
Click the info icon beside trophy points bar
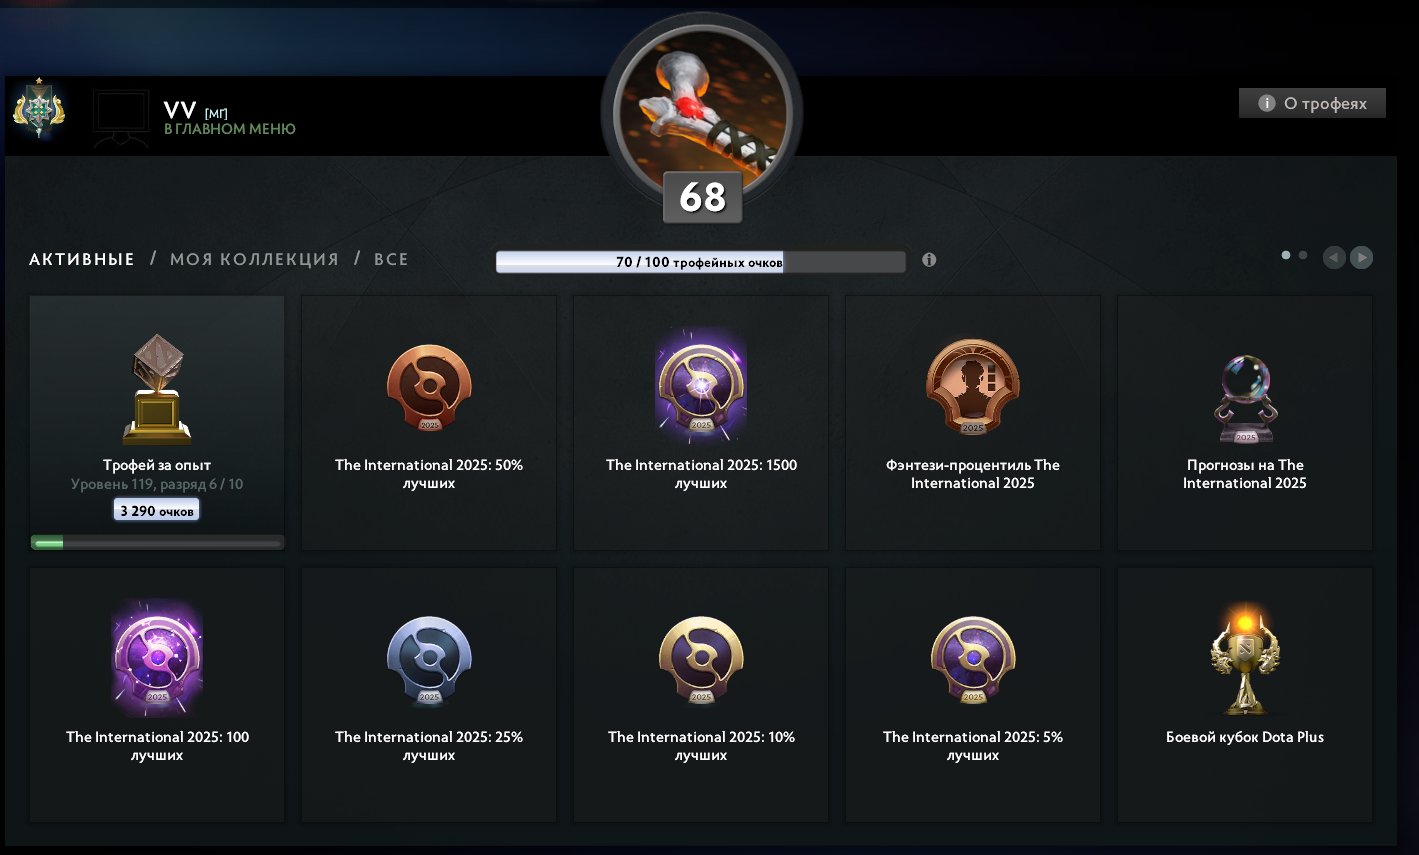(x=929, y=260)
